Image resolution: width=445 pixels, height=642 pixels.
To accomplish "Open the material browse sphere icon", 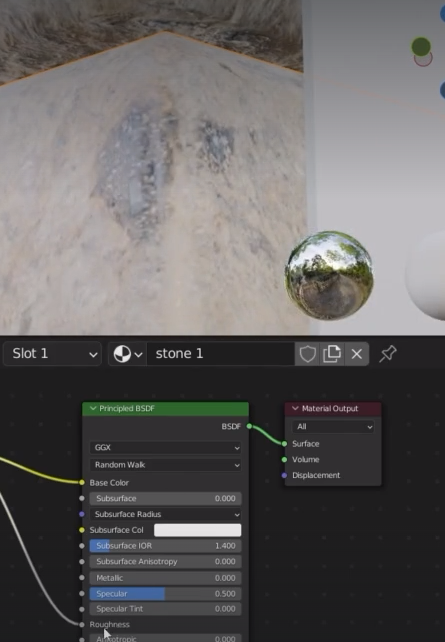I will point(127,354).
